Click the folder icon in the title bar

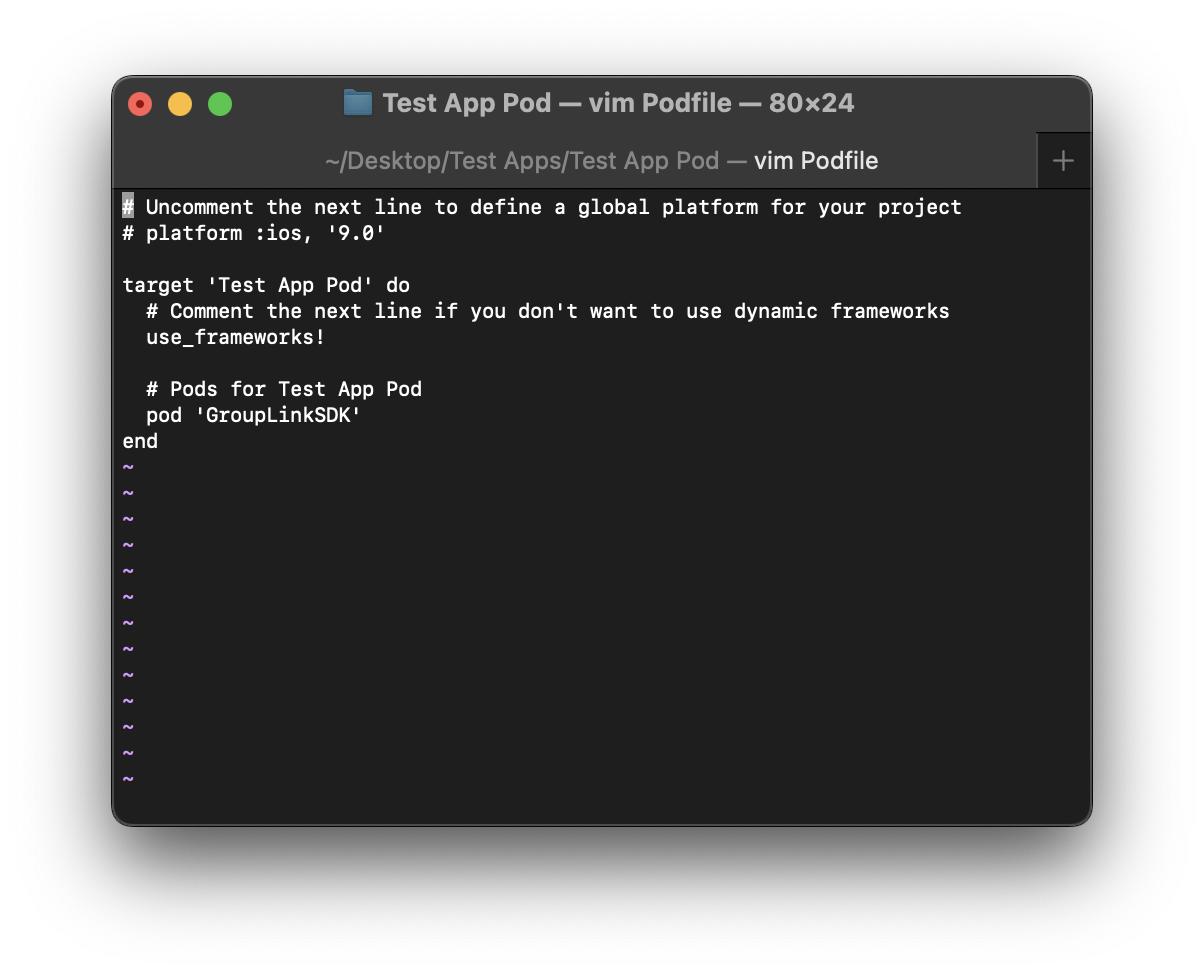[357, 103]
